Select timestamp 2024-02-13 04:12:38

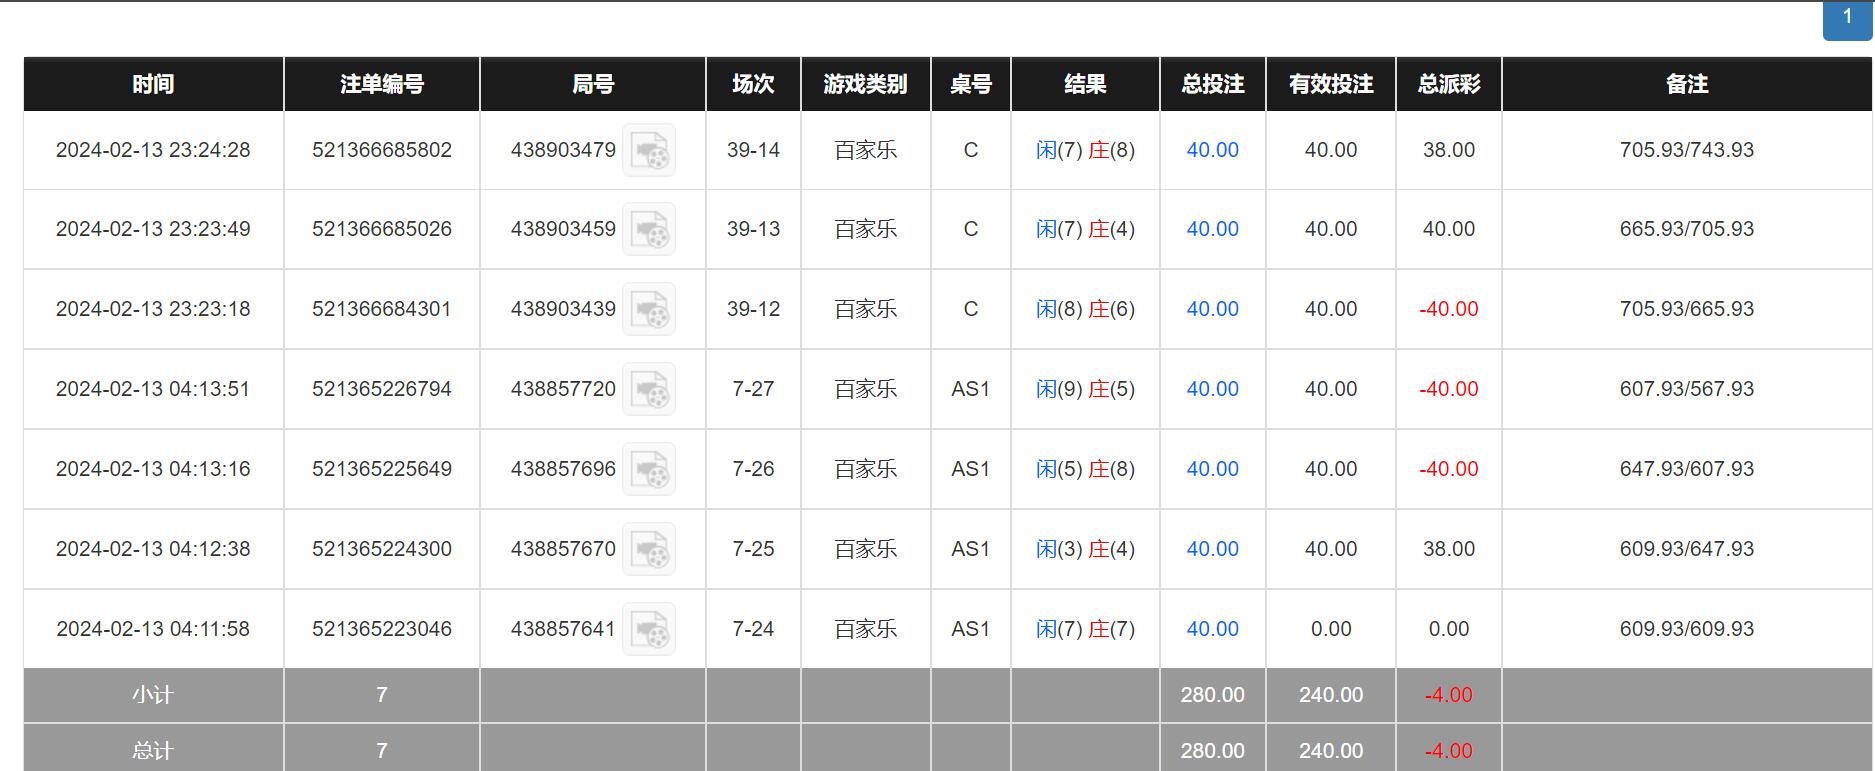pyautogui.click(x=153, y=549)
